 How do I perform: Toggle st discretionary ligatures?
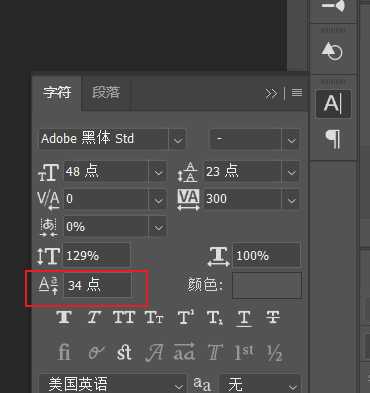[124, 352]
